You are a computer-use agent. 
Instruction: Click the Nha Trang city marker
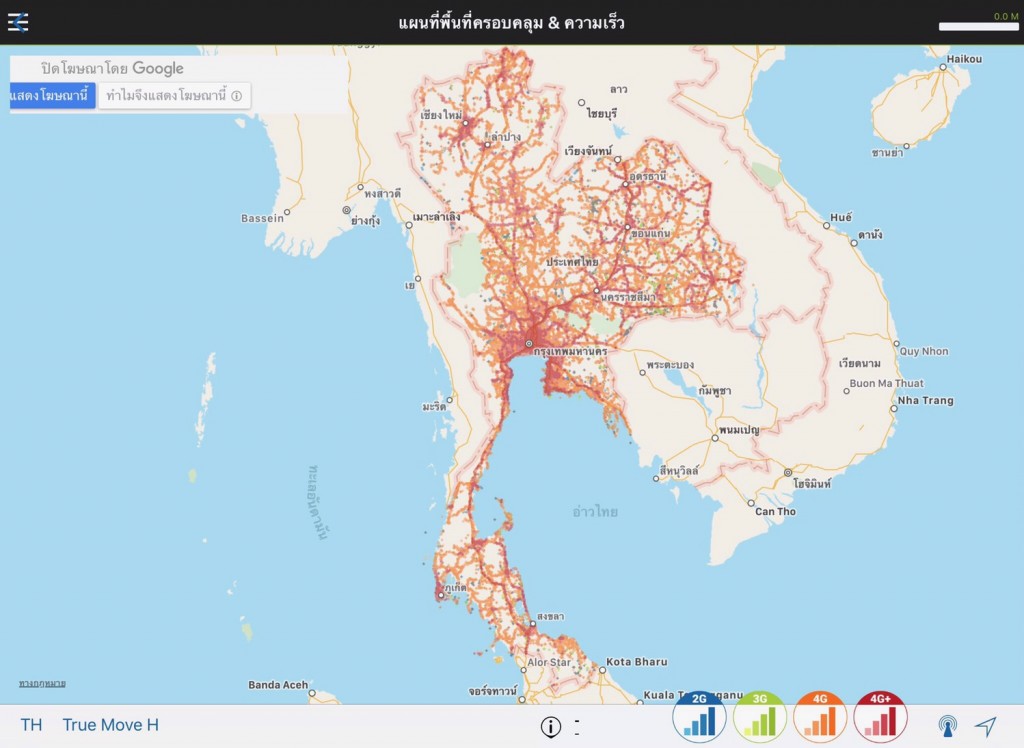click(x=892, y=409)
